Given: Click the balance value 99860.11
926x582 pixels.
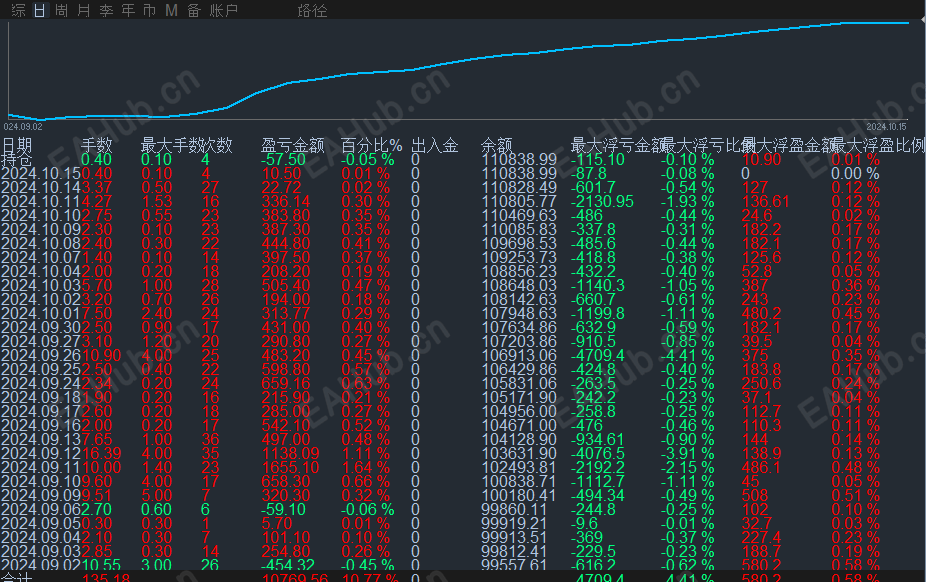Looking at the screenshot, I should pos(514,509).
